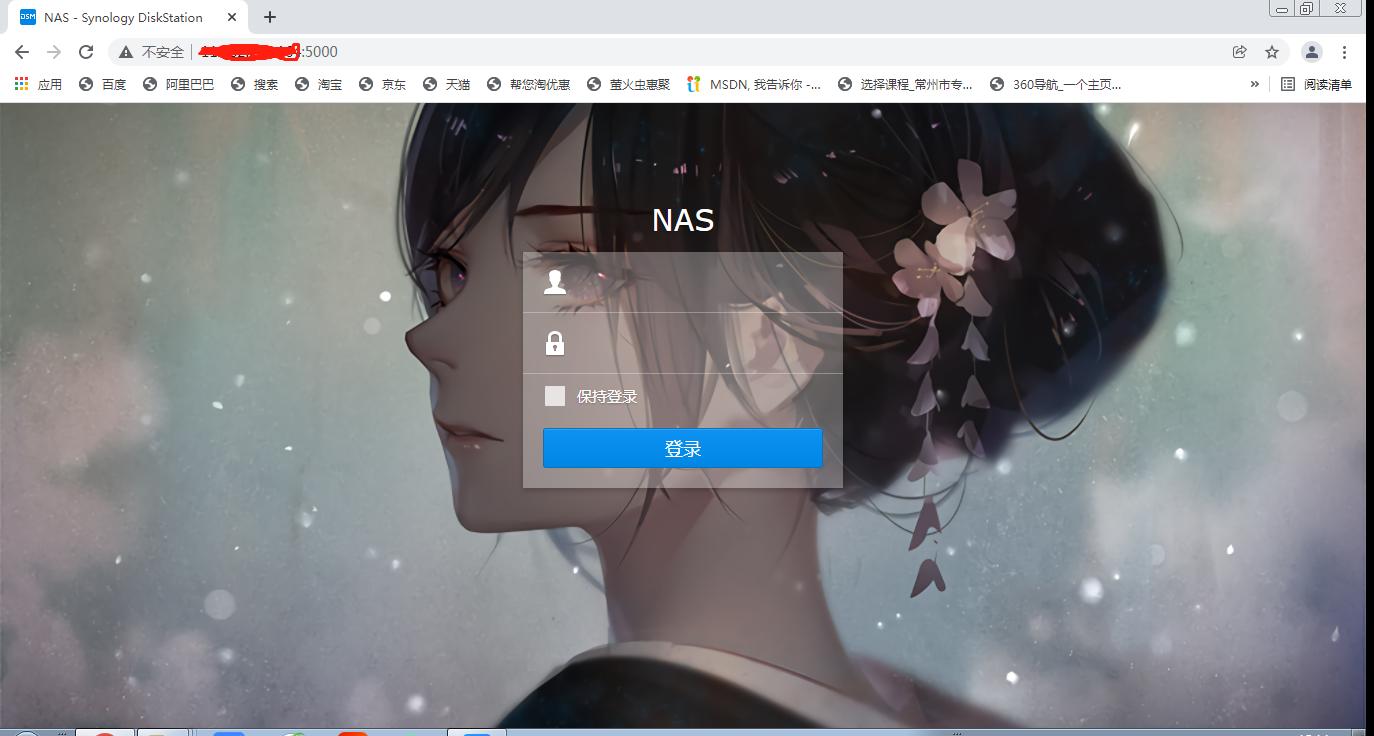The width and height of the screenshot is (1374, 736).
Task: Click the username input field
Action: [690, 282]
